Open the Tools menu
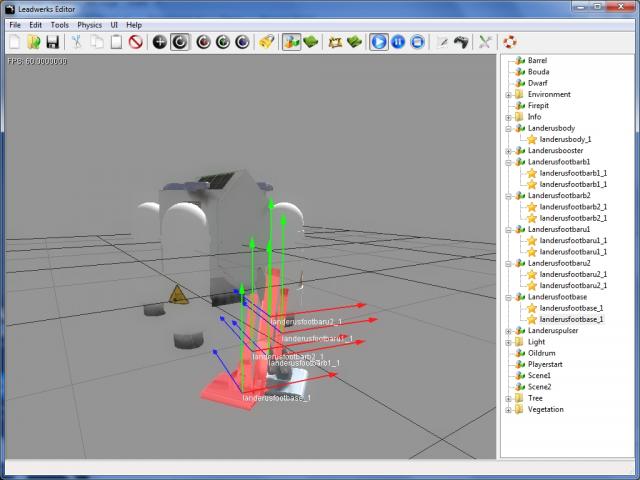Image resolution: width=640 pixels, height=480 pixels. 60,24
